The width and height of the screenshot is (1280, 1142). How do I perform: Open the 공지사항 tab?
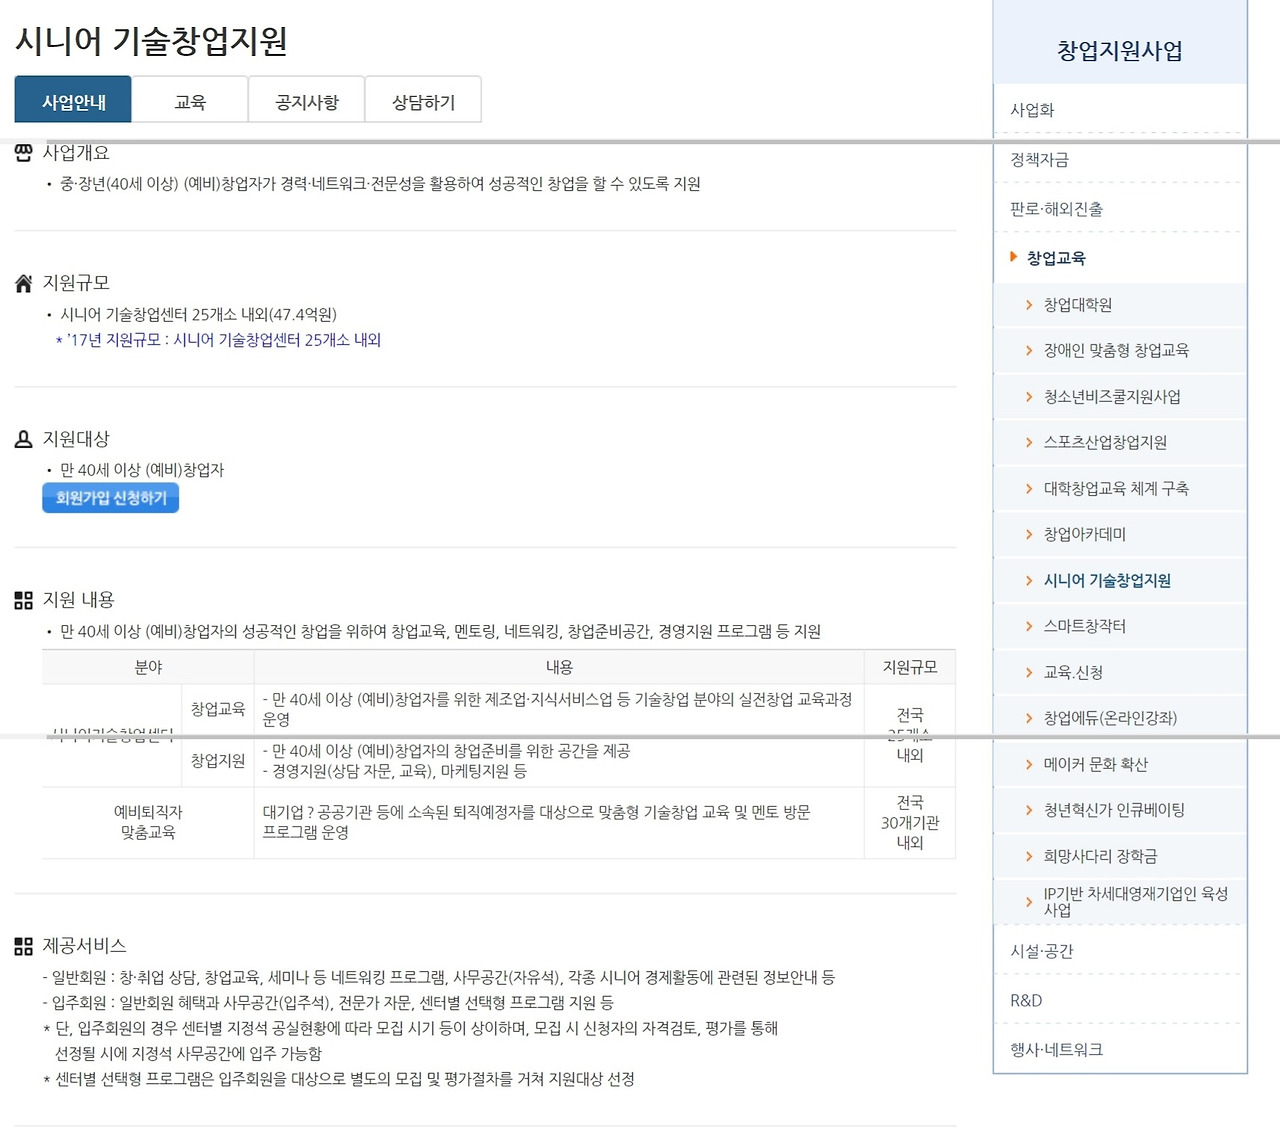point(306,99)
